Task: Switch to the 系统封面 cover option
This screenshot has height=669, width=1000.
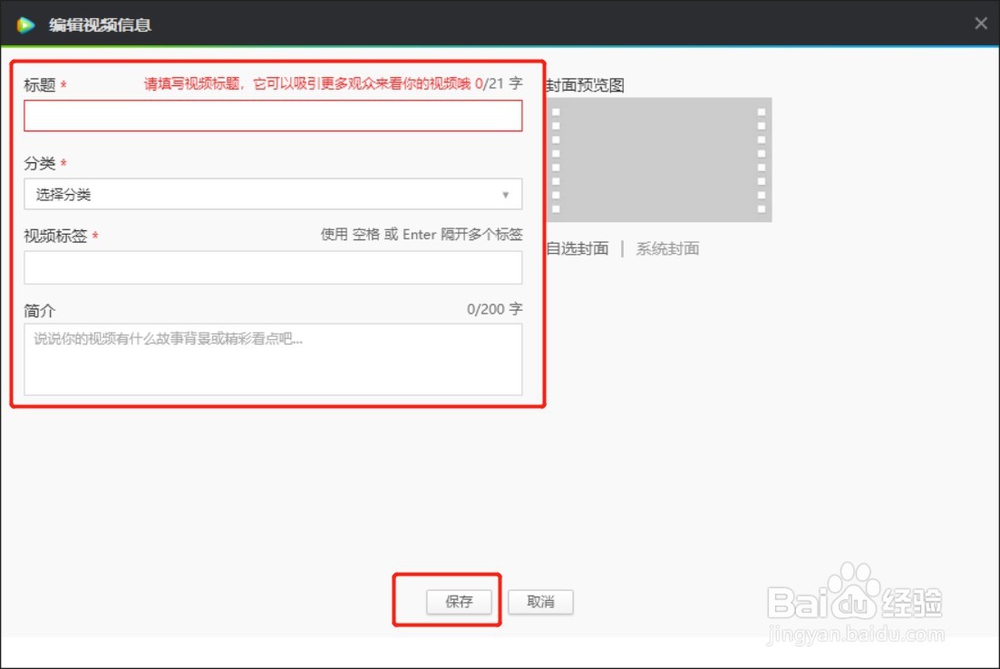Action: [666, 248]
